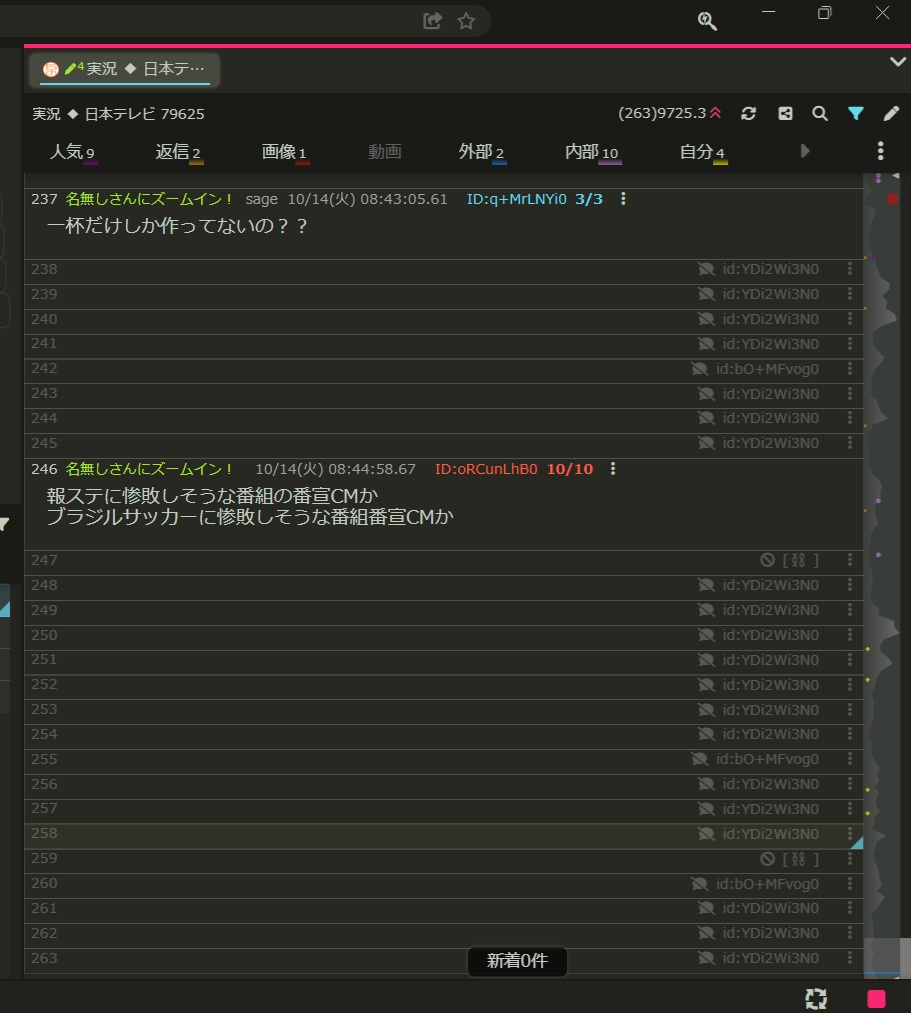Open search with the magnifier icon
Image resolution: width=911 pixels, height=1013 pixels.
[820, 114]
